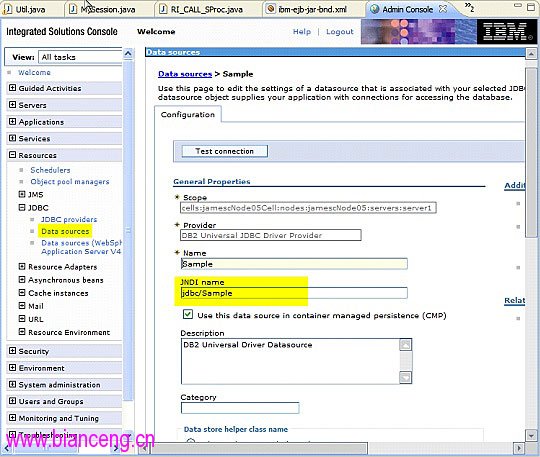This screenshot has width=540, height=457.
Task: Expand the Mail node
Action: (x=22, y=306)
